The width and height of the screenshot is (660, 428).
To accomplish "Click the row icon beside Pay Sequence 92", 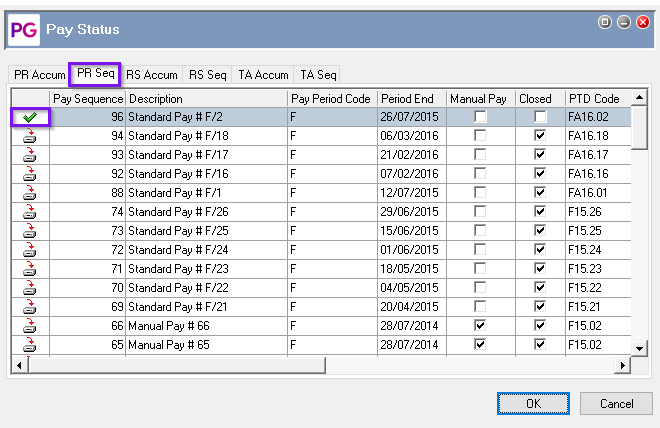I will [29, 173].
